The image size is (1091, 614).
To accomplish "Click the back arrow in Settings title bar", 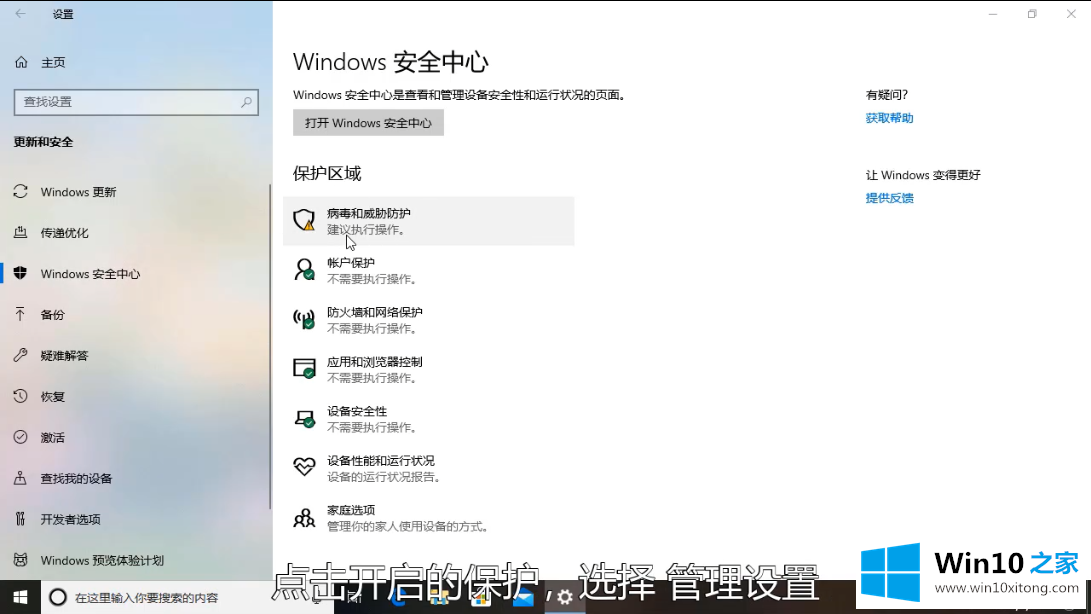I will pos(21,14).
